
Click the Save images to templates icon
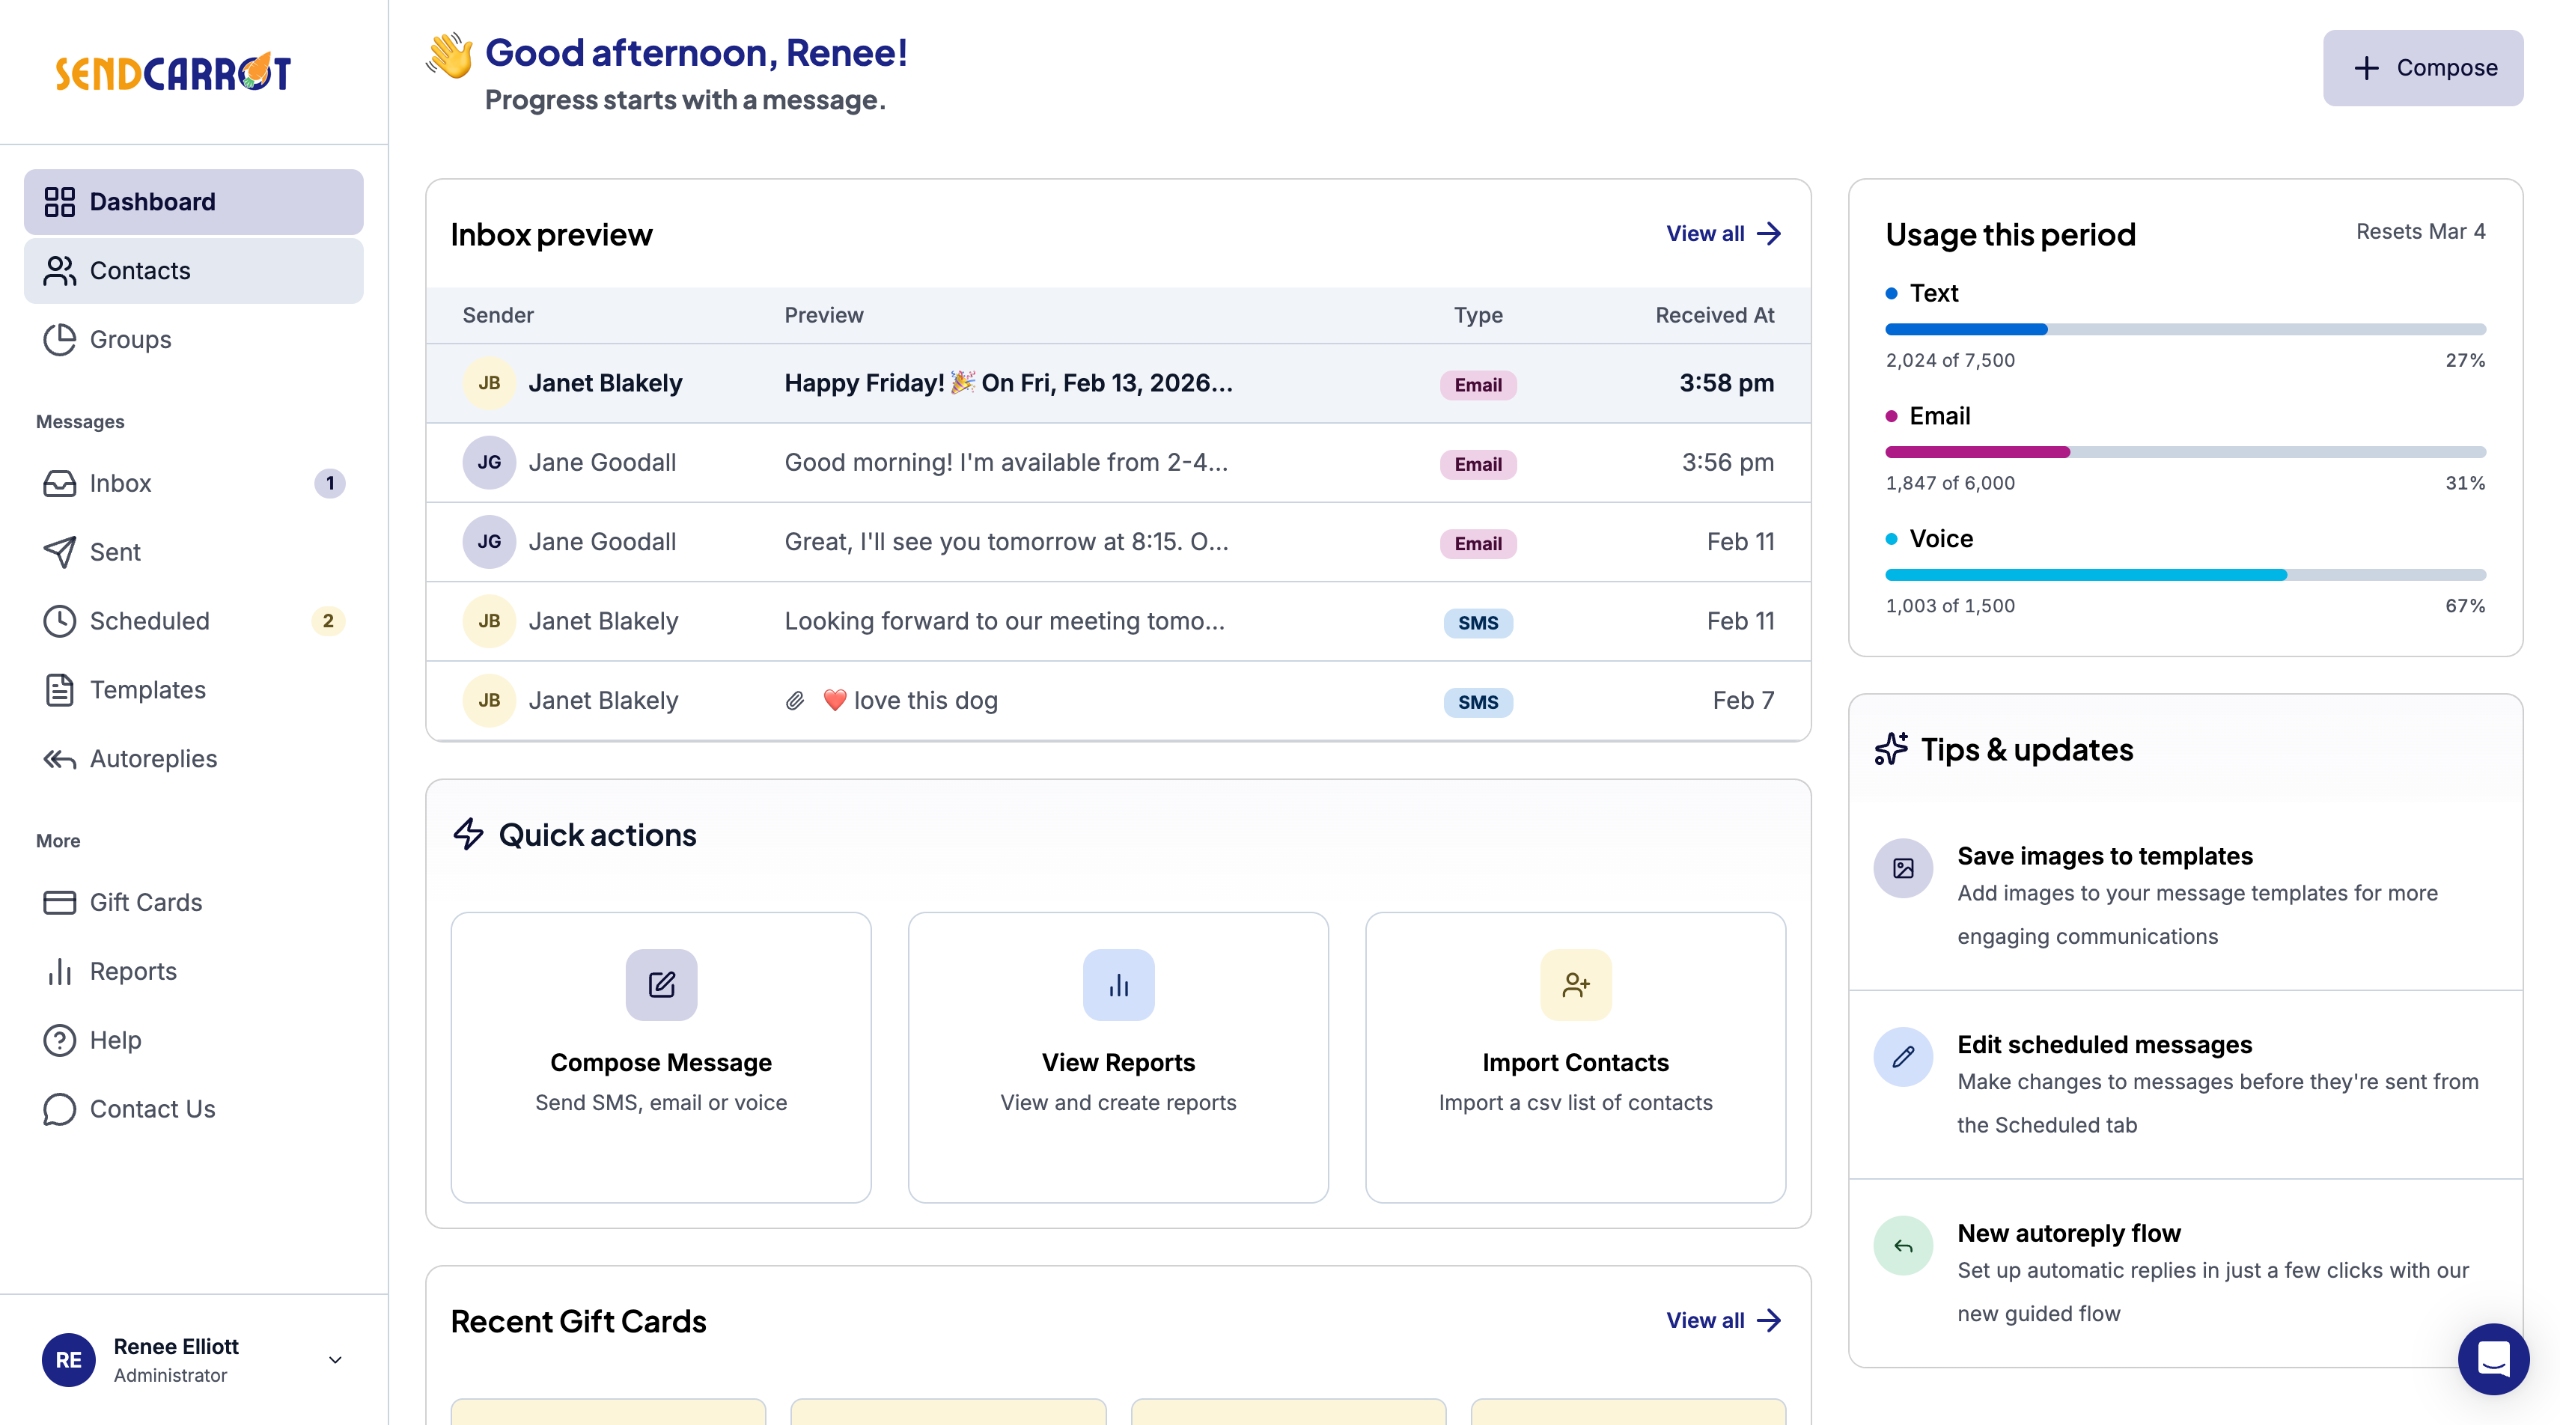tap(1903, 868)
